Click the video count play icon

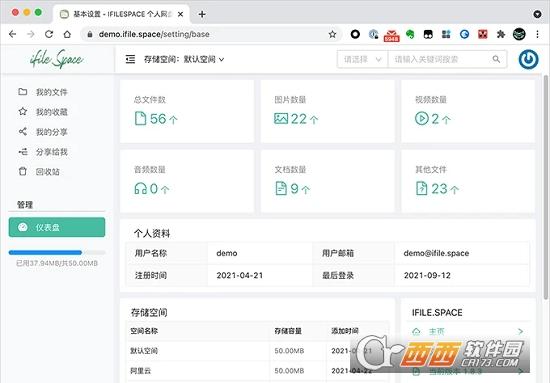(x=422, y=119)
